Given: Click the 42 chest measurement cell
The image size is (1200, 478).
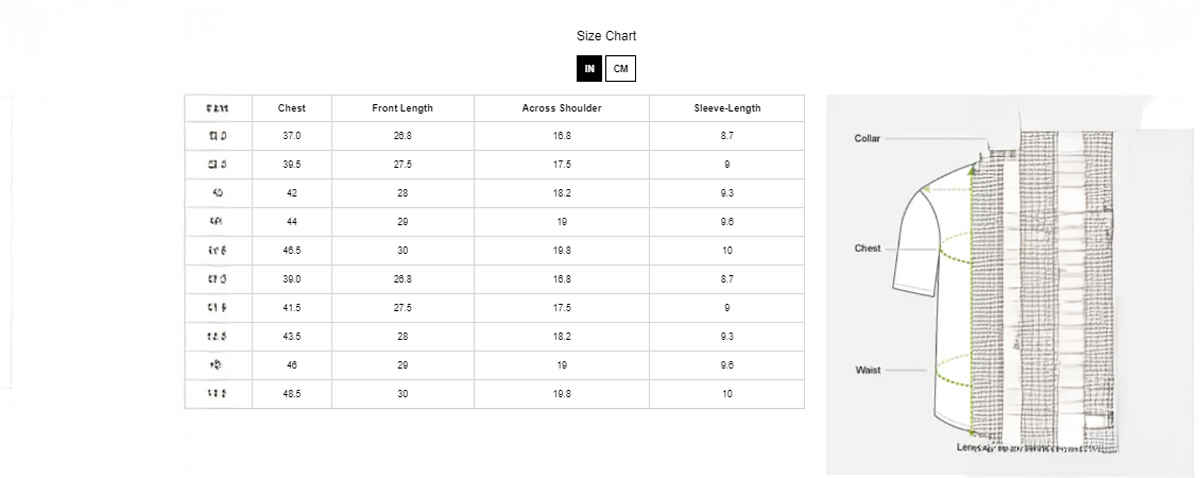Looking at the screenshot, I should (291, 193).
